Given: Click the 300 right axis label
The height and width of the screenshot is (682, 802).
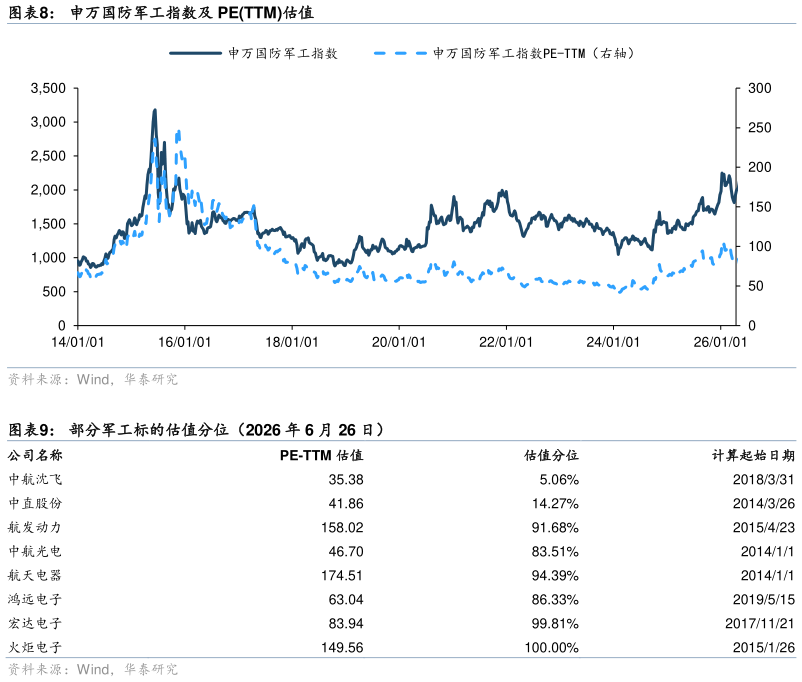Looking at the screenshot, I should [x=760, y=89].
